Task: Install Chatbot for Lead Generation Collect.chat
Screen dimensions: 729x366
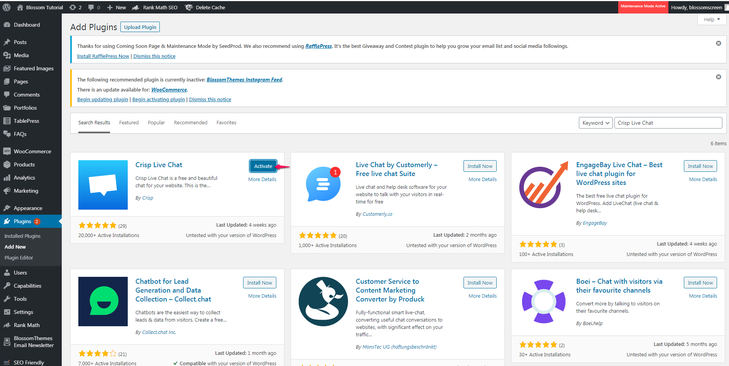Action: (259, 283)
